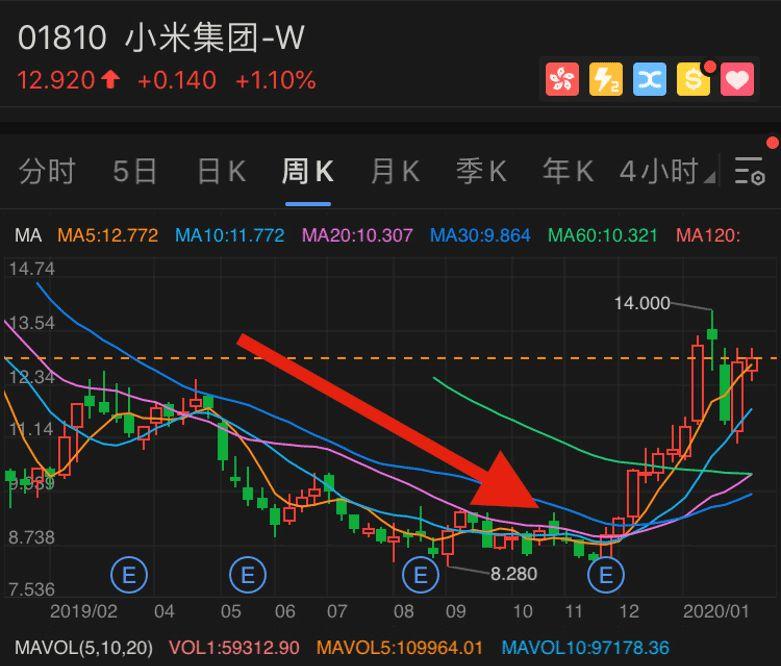Click the 8.280 low price label
Image resolution: width=781 pixels, height=666 pixels.
pos(514,574)
